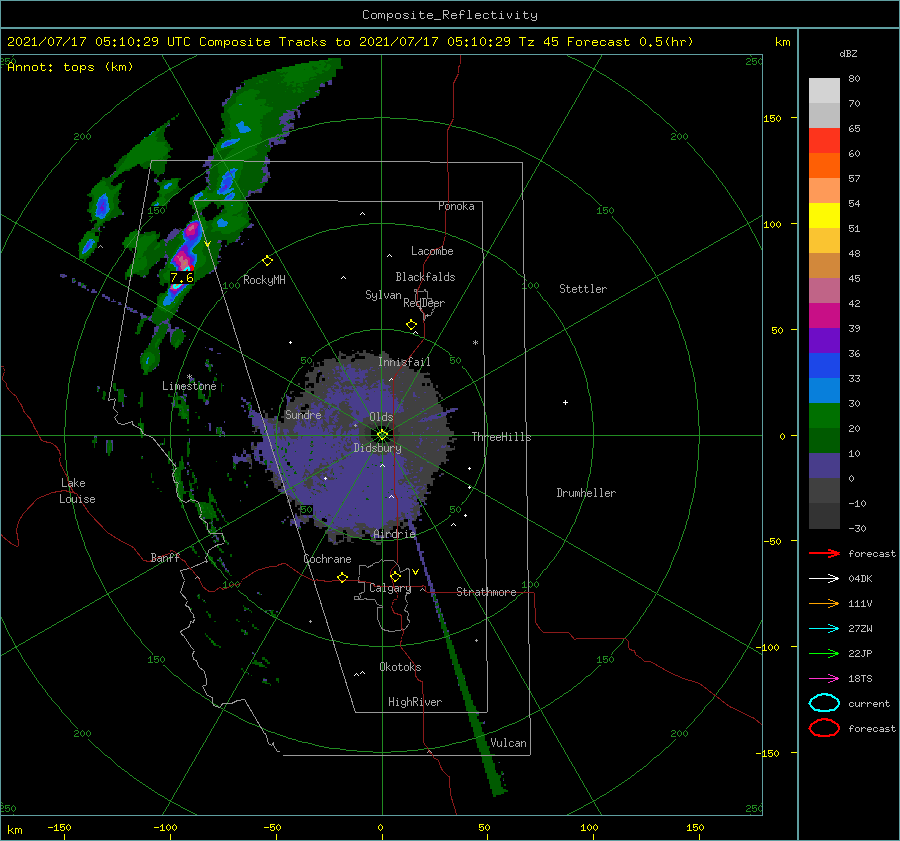The width and height of the screenshot is (900, 841).
Task: Click the red forecast ellipse legend symbol
Action: pyautogui.click(x=824, y=728)
